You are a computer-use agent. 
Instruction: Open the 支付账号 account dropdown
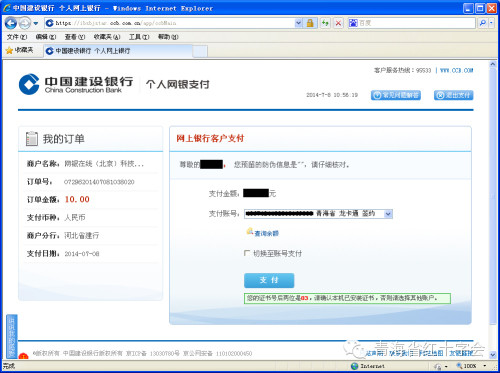(388, 214)
